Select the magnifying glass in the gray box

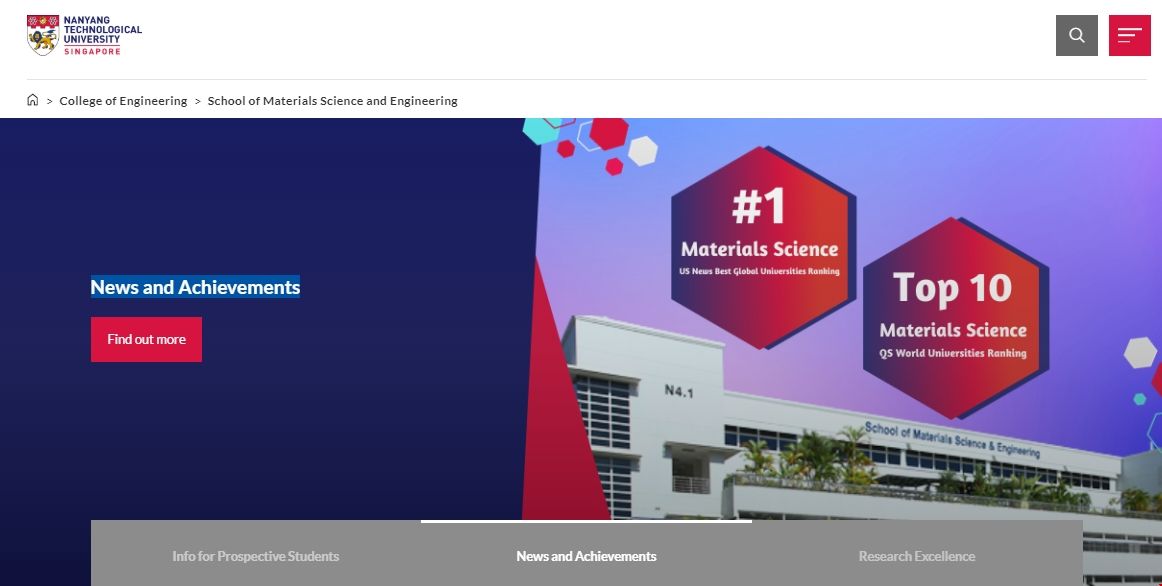1077,35
